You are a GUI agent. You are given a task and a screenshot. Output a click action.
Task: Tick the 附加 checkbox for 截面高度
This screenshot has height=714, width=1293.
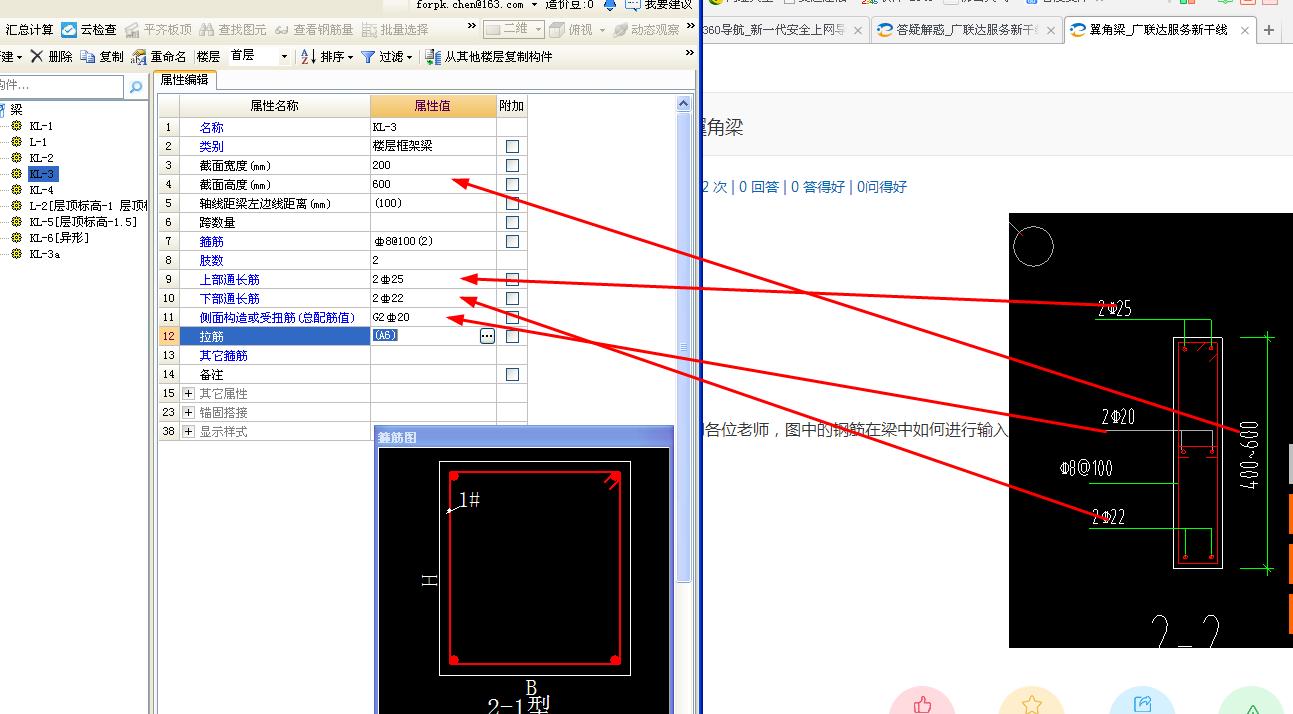(x=512, y=184)
